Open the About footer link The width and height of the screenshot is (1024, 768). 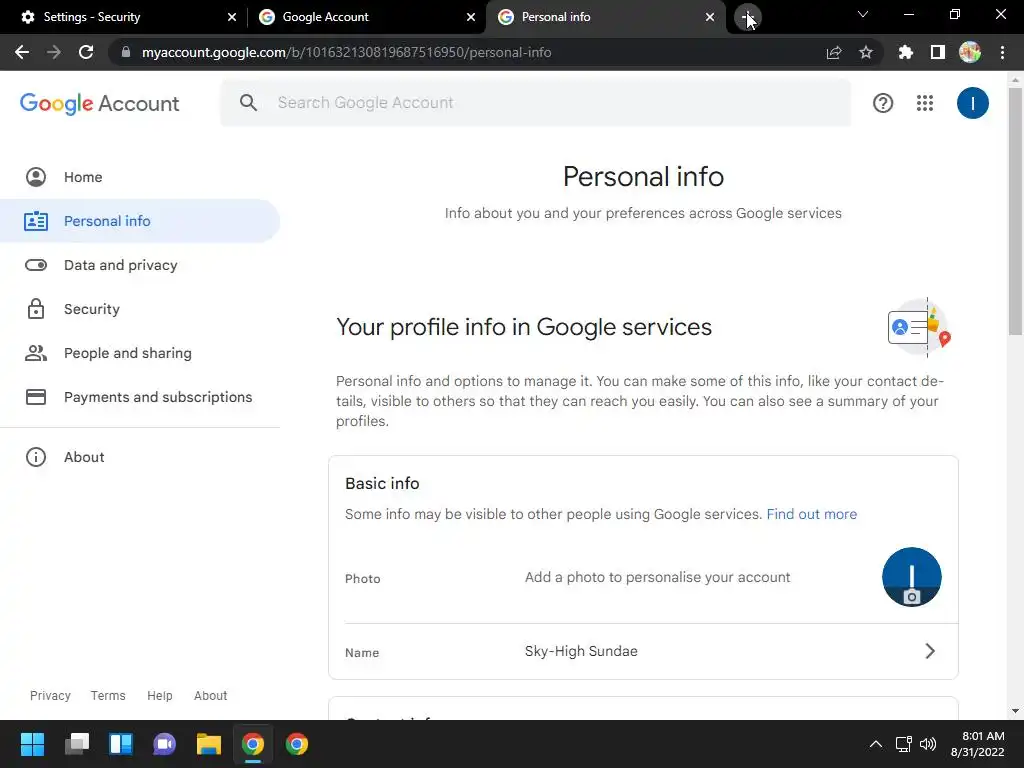210,696
